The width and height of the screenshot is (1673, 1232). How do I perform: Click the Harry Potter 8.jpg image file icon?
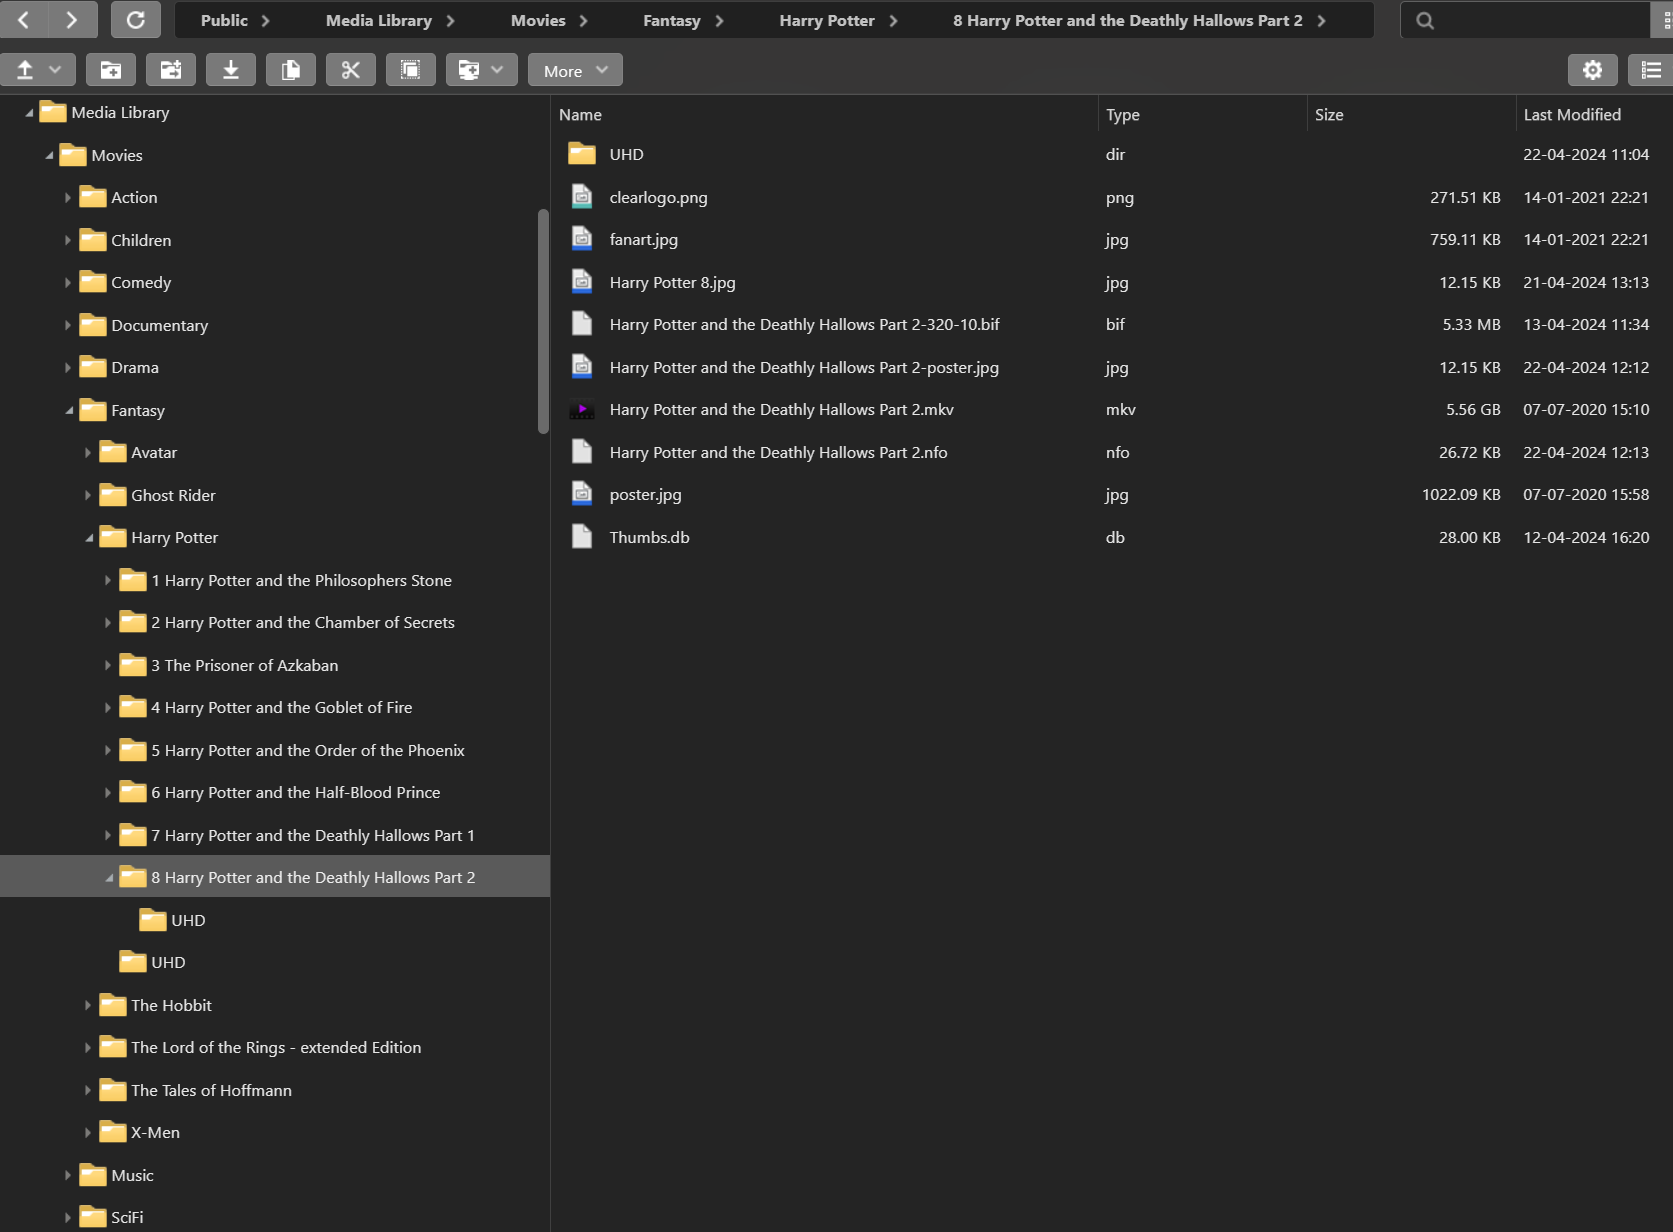(x=582, y=282)
